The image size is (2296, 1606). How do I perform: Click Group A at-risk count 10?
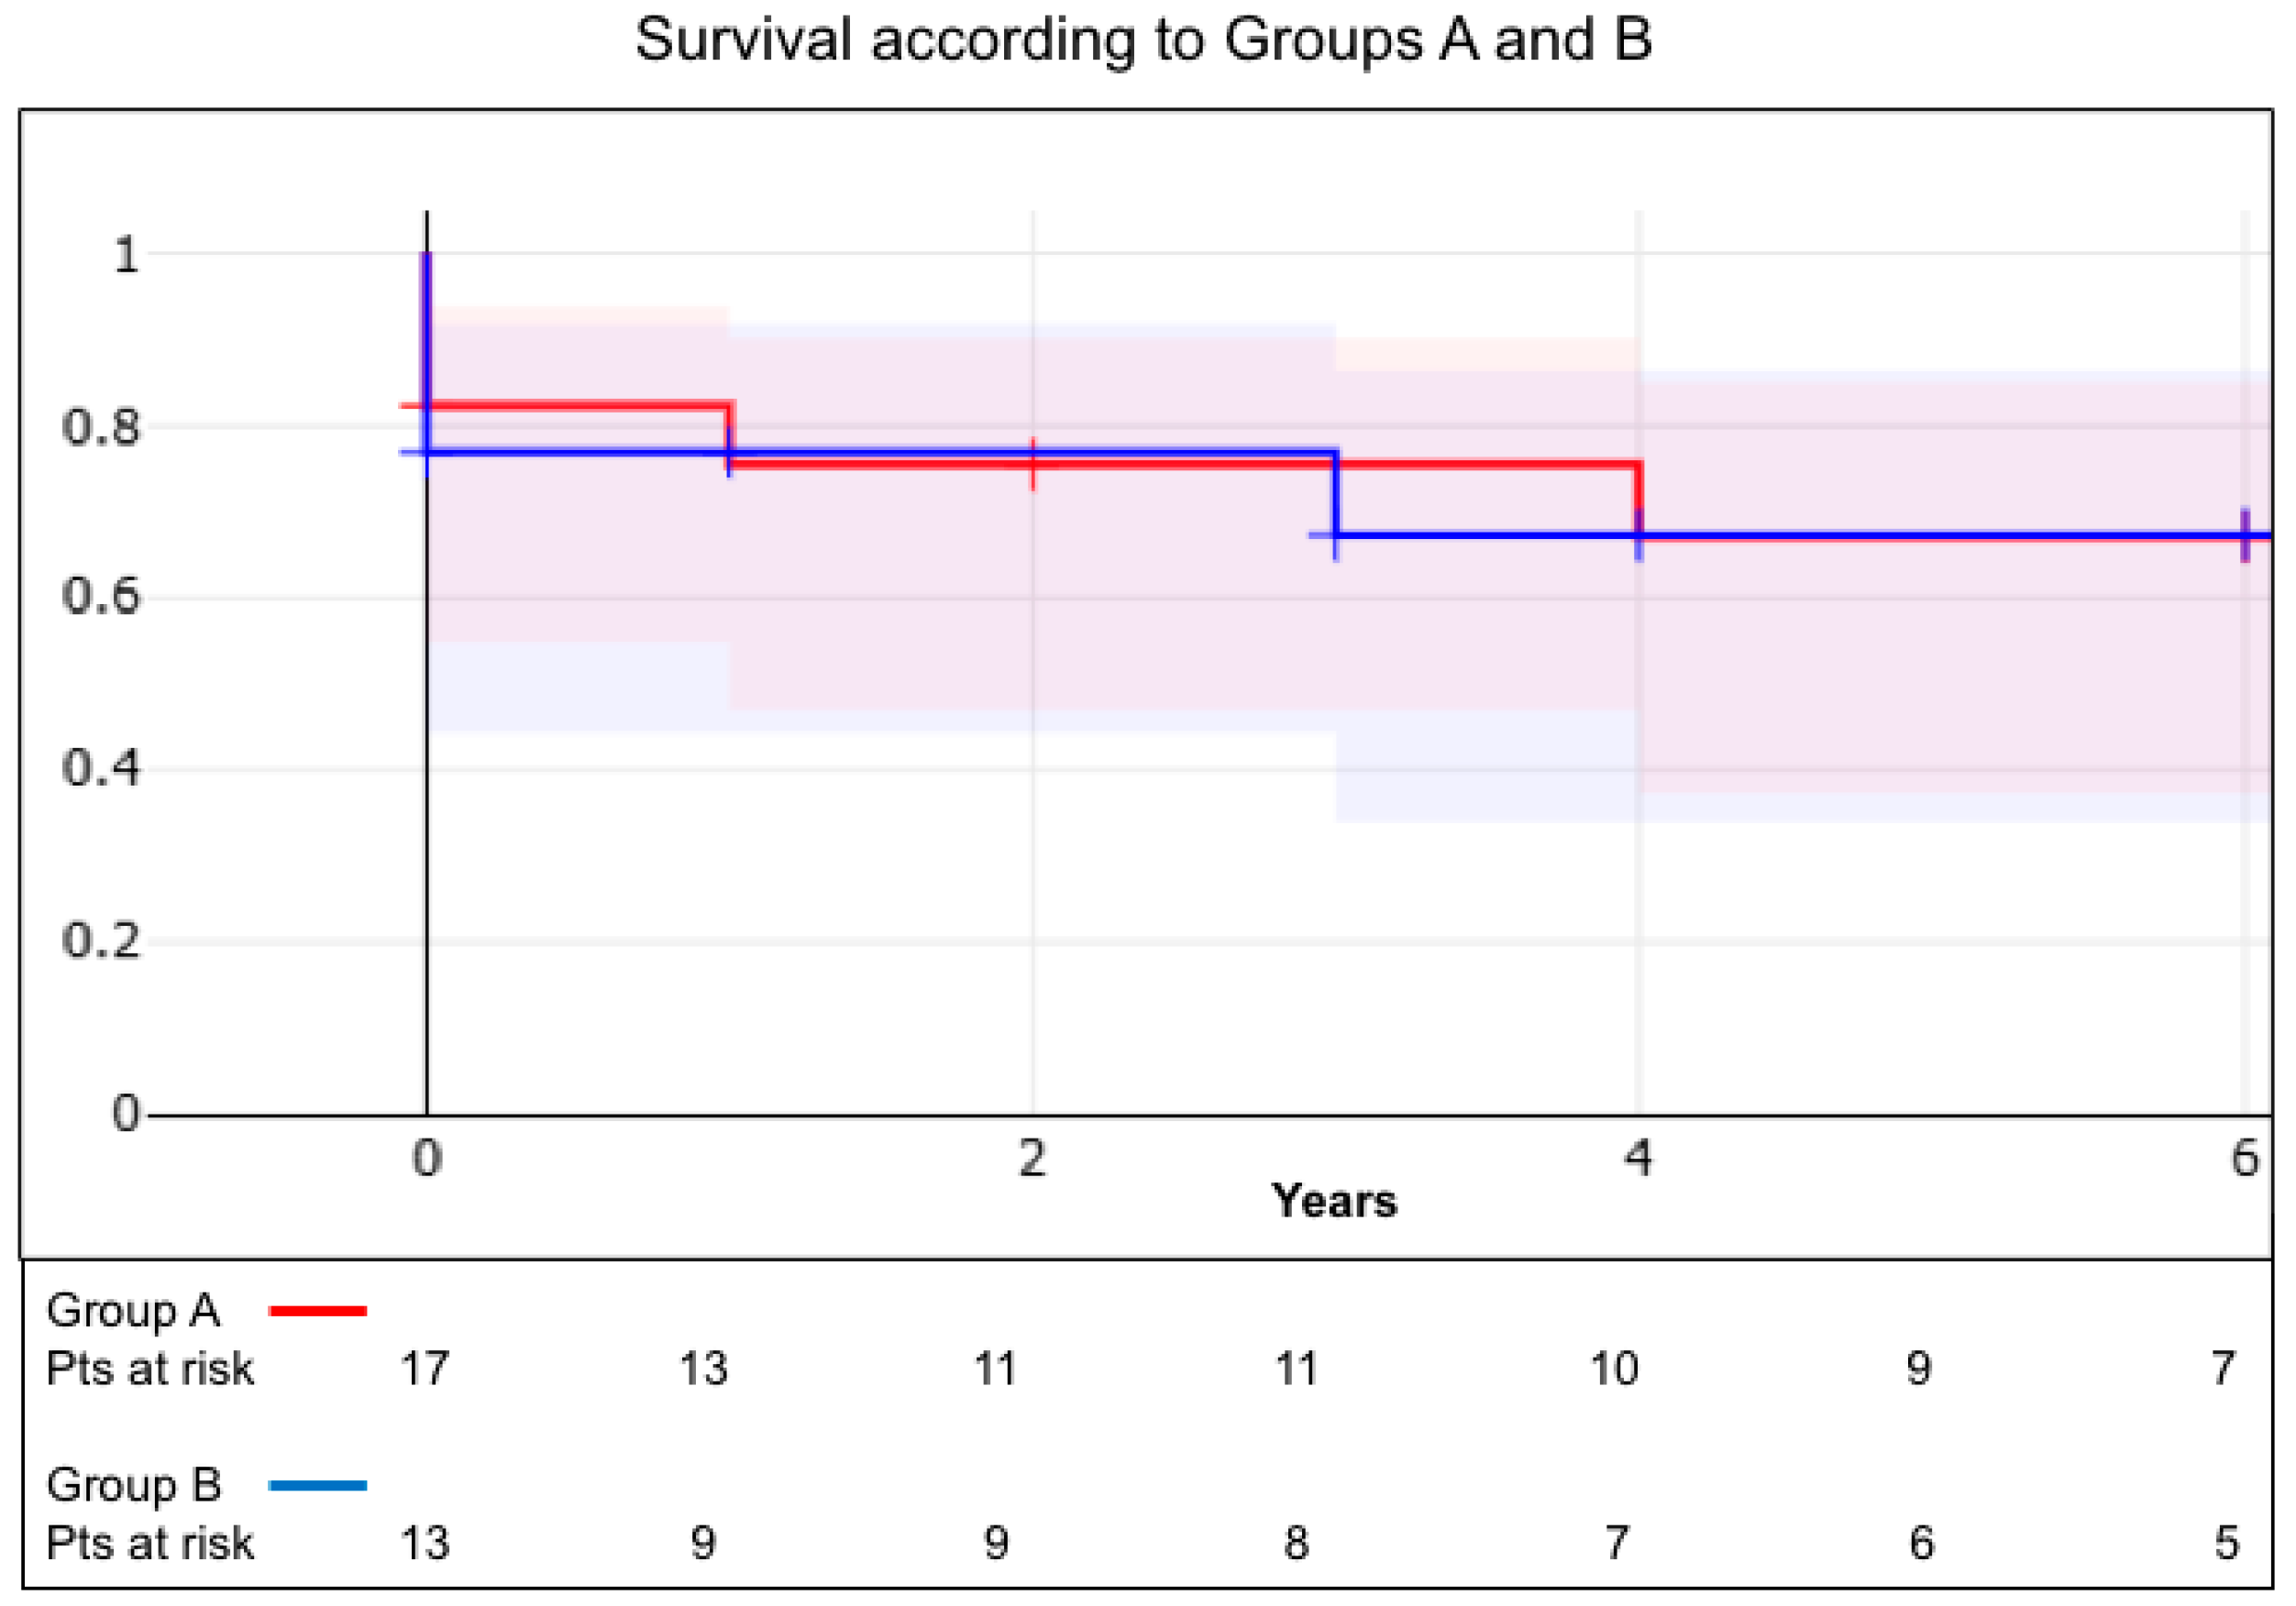[1615, 1368]
